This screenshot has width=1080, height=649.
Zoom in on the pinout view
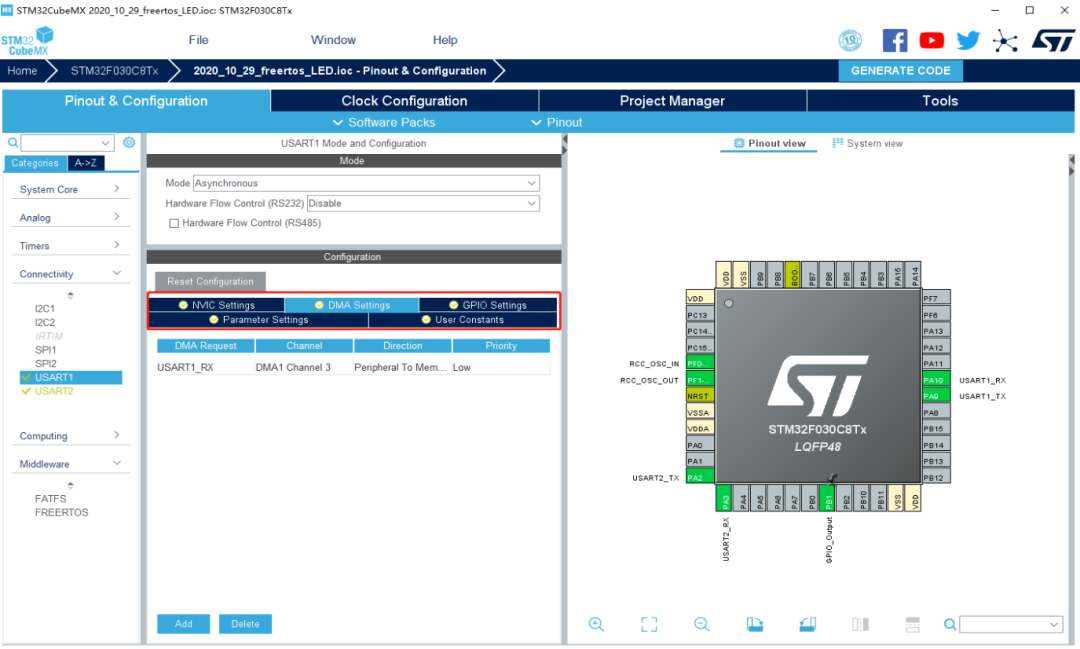[x=596, y=624]
